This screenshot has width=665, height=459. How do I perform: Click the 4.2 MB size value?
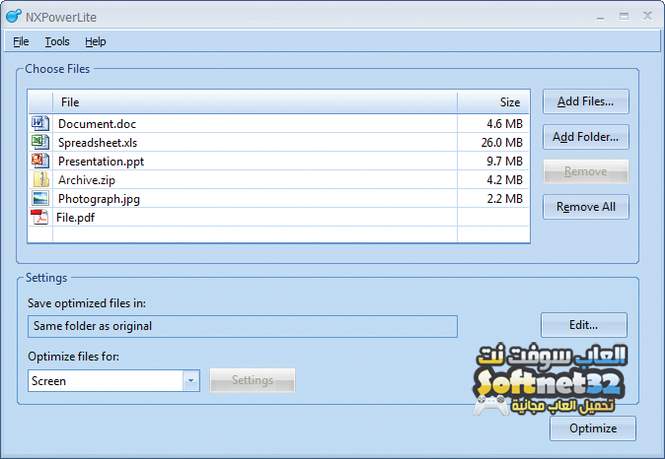coord(504,180)
